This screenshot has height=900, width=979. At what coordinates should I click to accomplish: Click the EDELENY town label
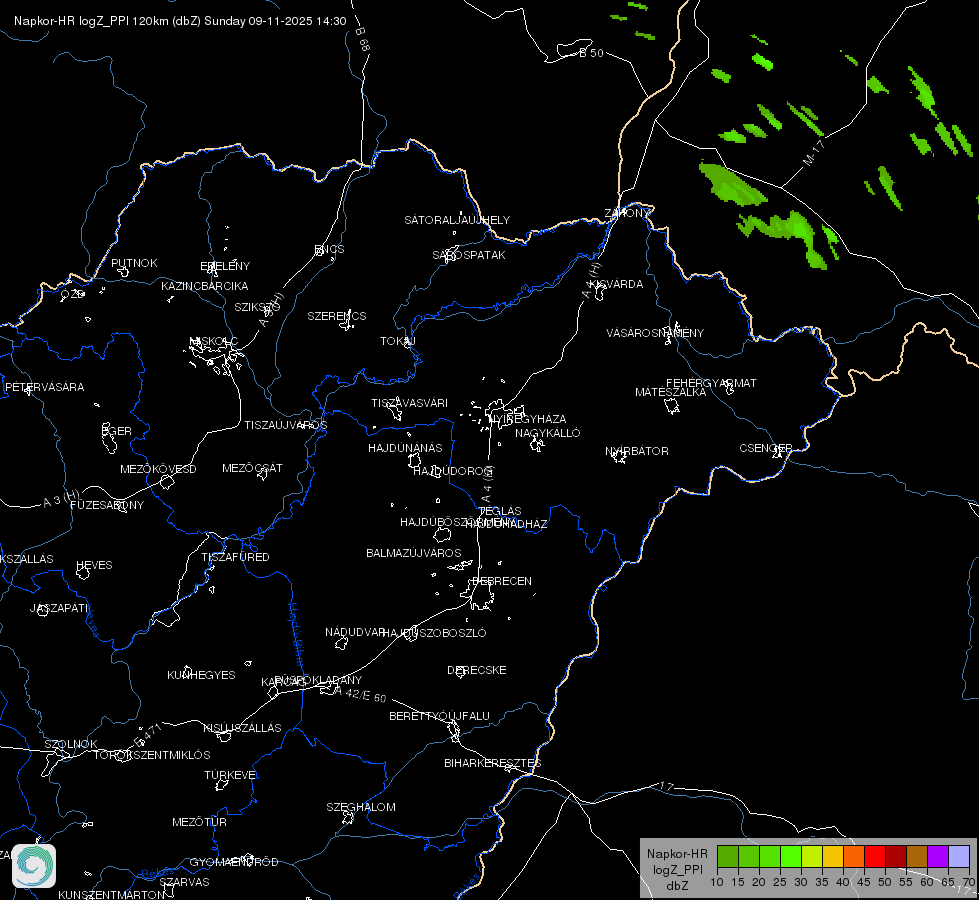(x=225, y=266)
